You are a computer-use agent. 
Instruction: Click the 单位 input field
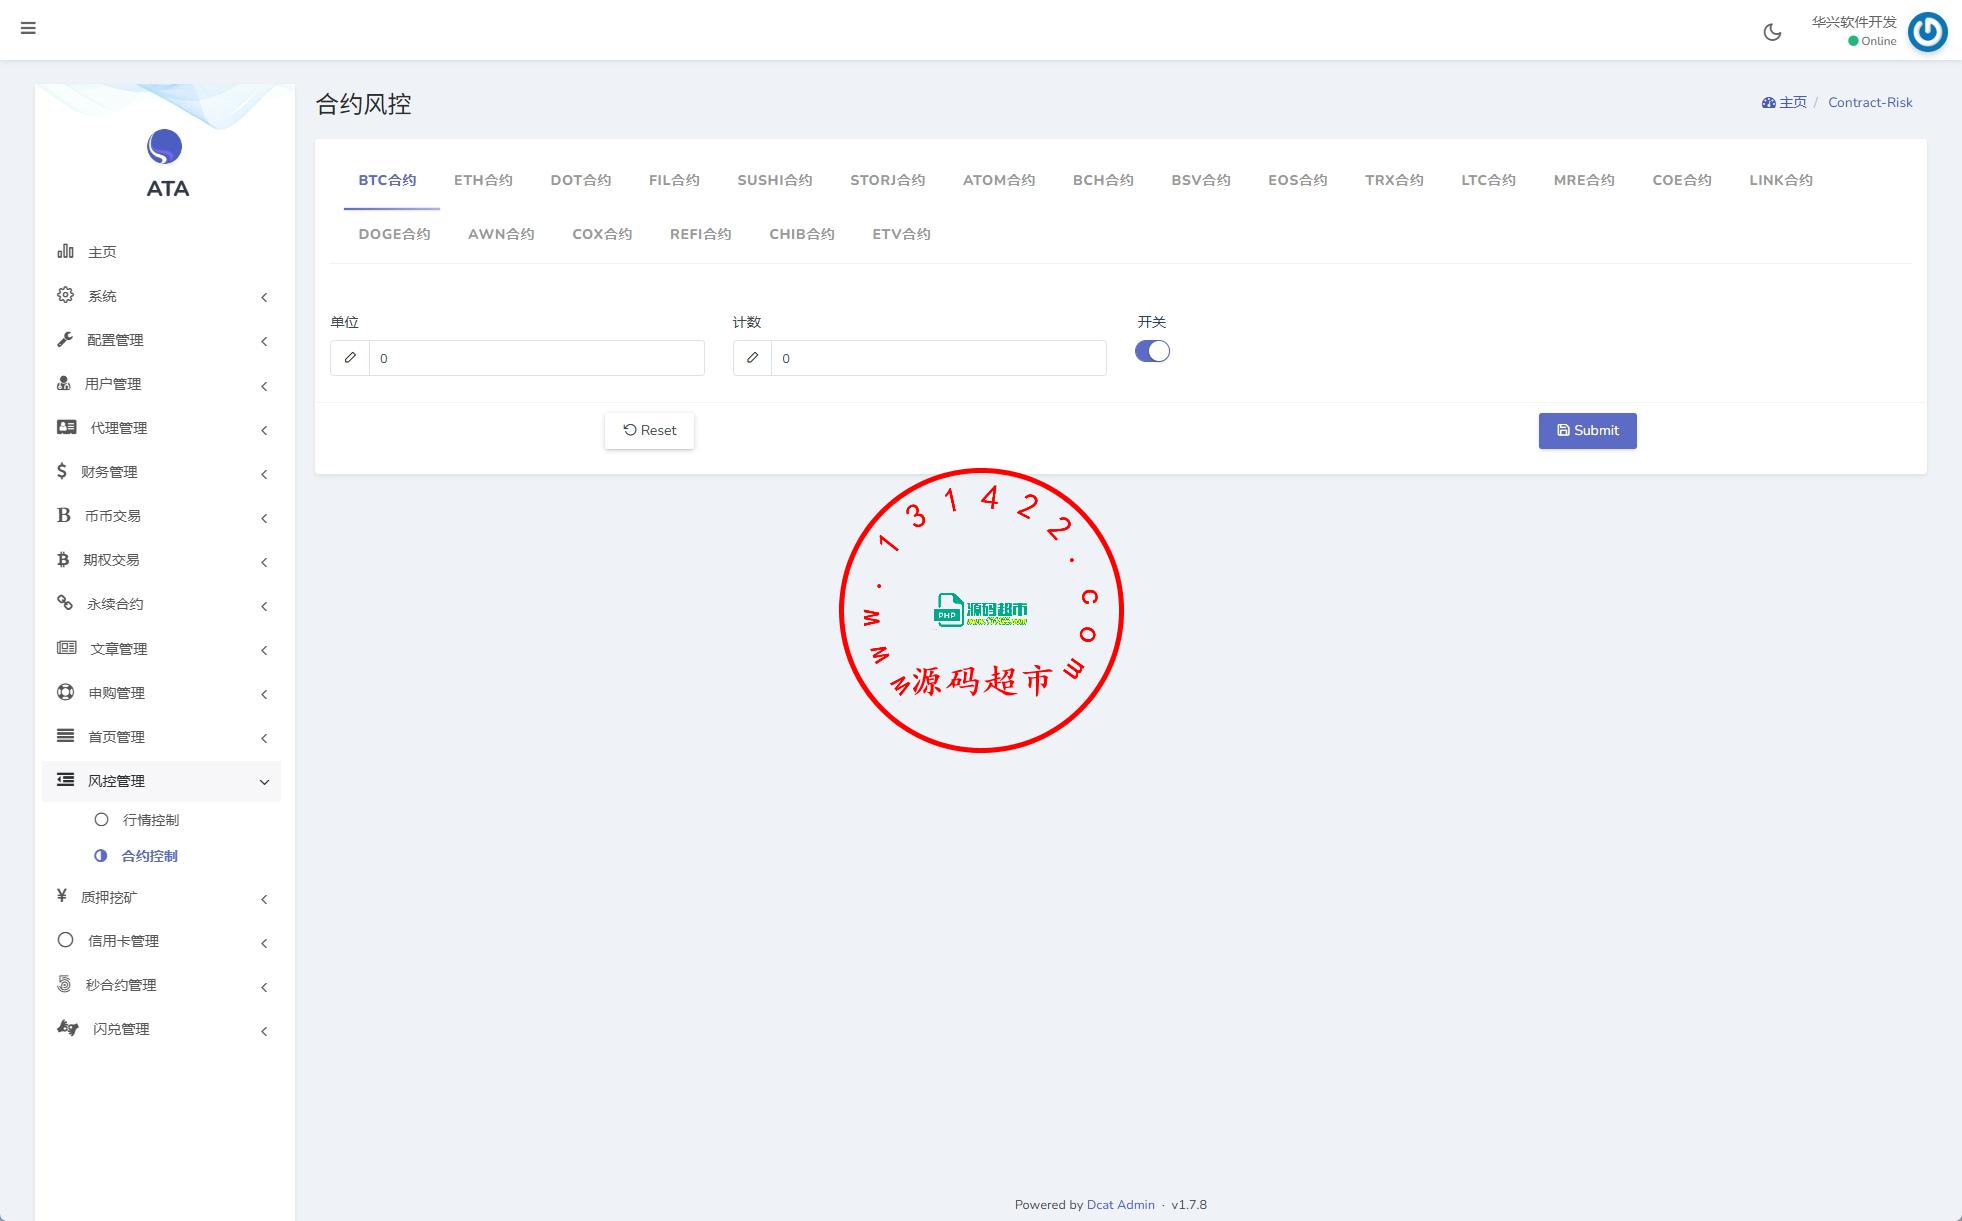(x=536, y=358)
